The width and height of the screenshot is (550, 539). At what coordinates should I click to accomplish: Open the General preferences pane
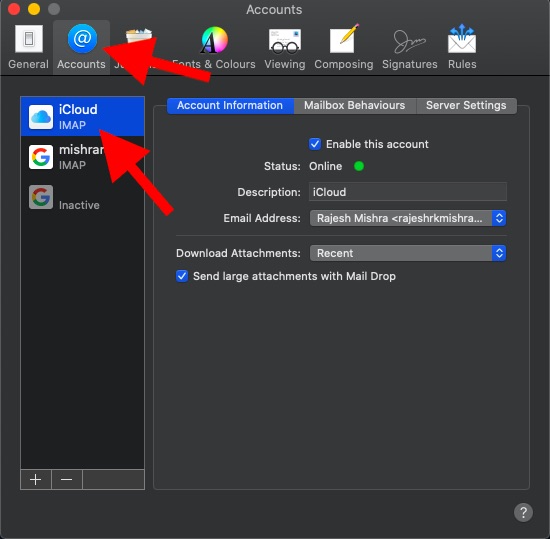[x=28, y=47]
